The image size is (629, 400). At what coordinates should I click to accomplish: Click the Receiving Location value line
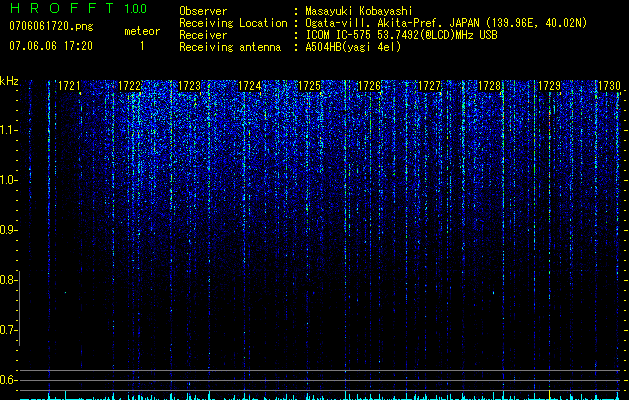point(446,23)
